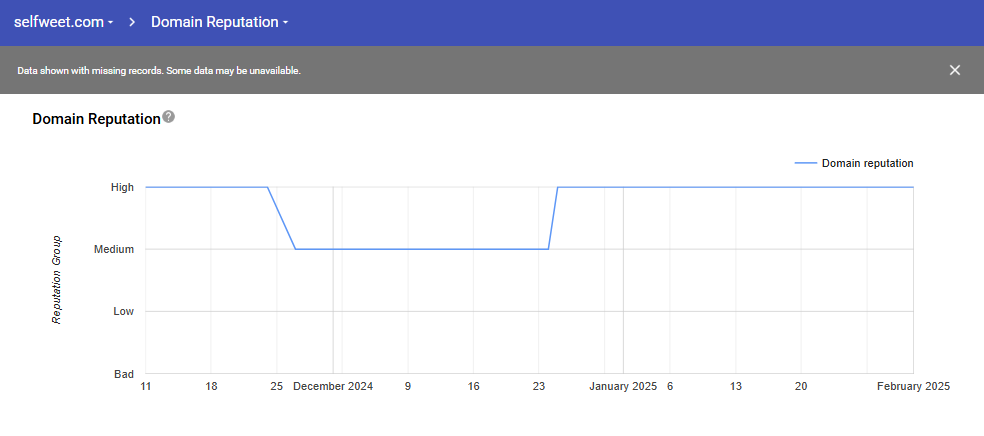
Task: Click the Bad reputation axis label
Action: (124, 374)
